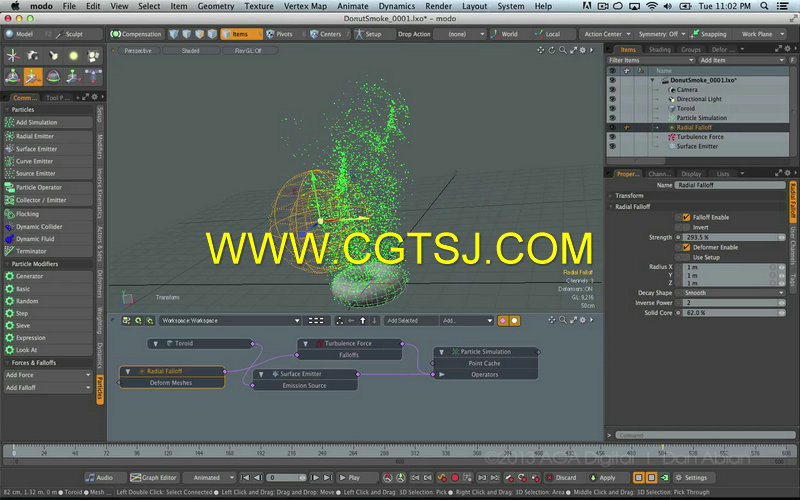Click the current frame number field
This screenshot has height=500, width=800.
coord(287,478)
